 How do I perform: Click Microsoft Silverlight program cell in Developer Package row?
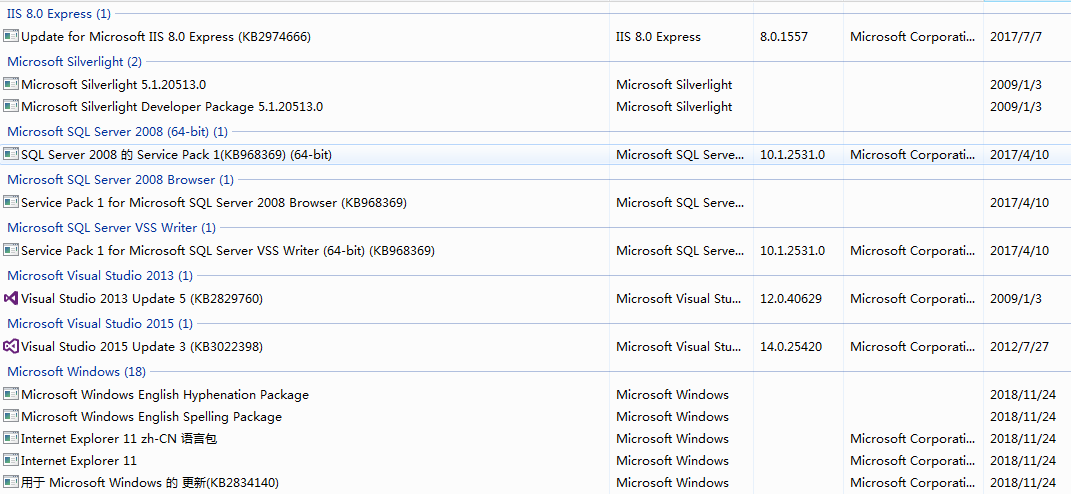[x=674, y=107]
